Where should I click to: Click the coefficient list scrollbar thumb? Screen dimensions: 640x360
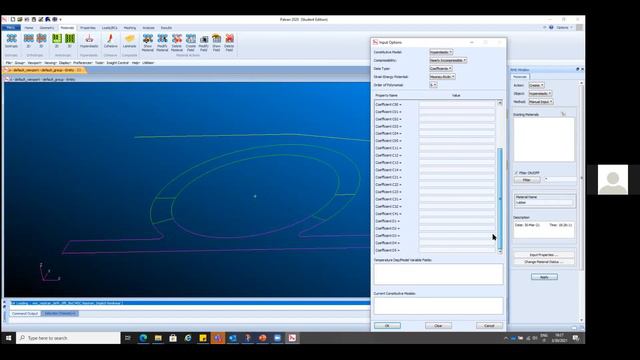click(500, 199)
